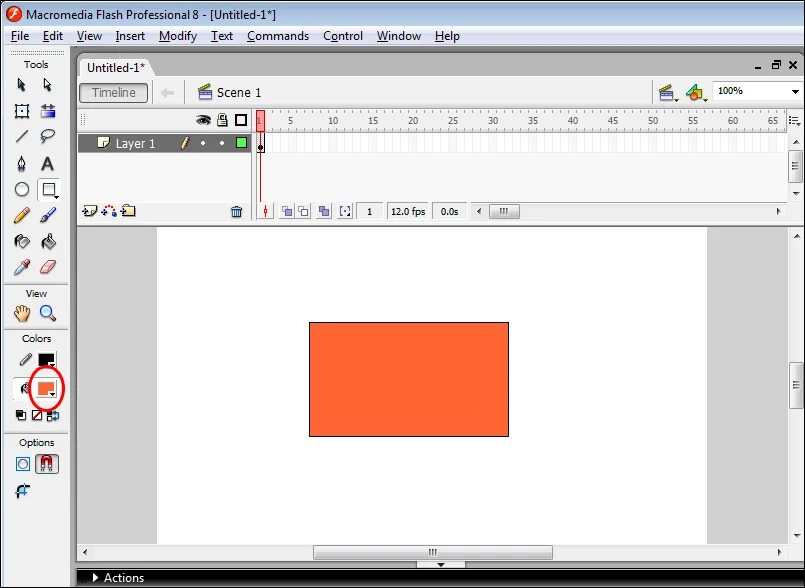
Task: Pick the Lasso tool
Action: tap(48, 136)
